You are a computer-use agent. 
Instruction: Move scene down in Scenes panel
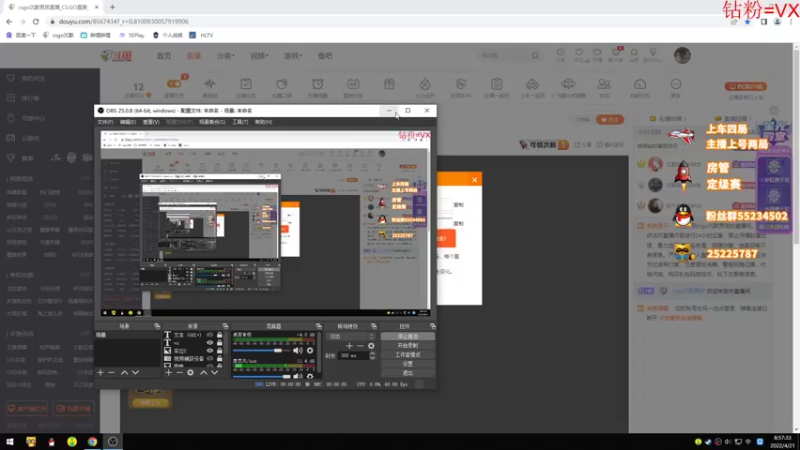pos(135,372)
